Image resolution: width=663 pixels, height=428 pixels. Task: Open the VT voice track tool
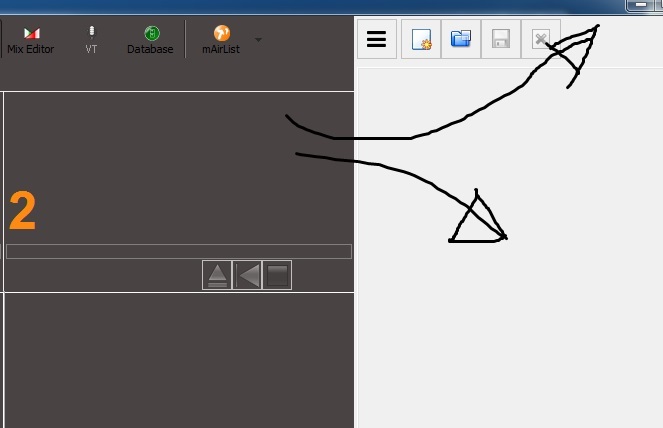click(91, 40)
